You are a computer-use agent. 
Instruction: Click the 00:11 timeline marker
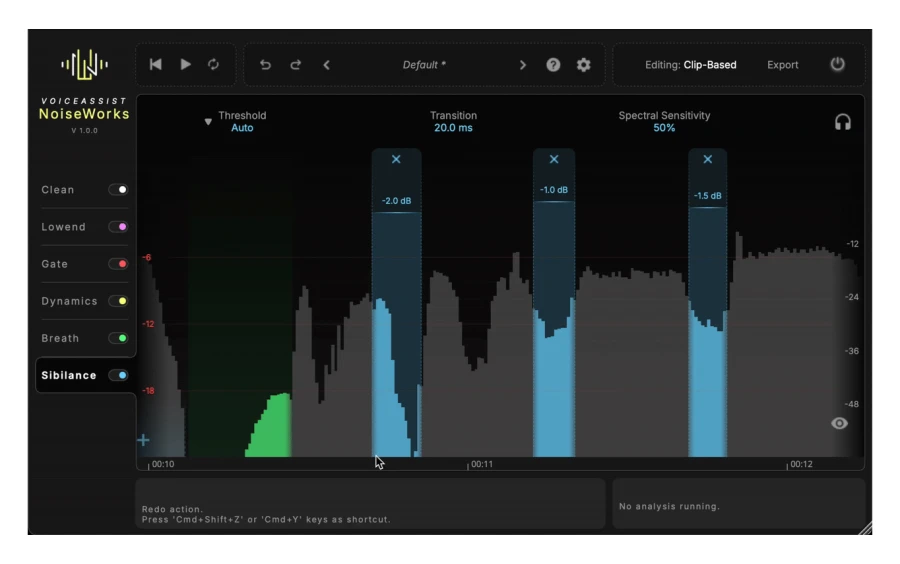click(x=481, y=464)
